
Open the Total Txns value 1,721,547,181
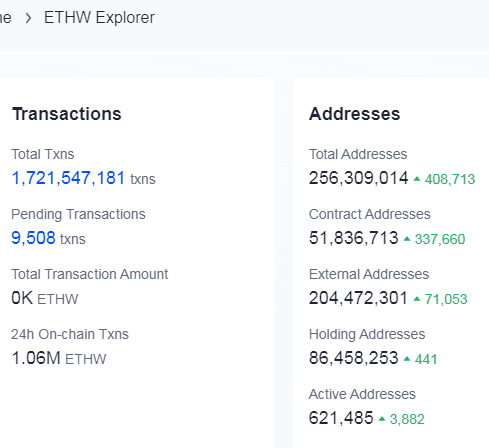point(68,178)
